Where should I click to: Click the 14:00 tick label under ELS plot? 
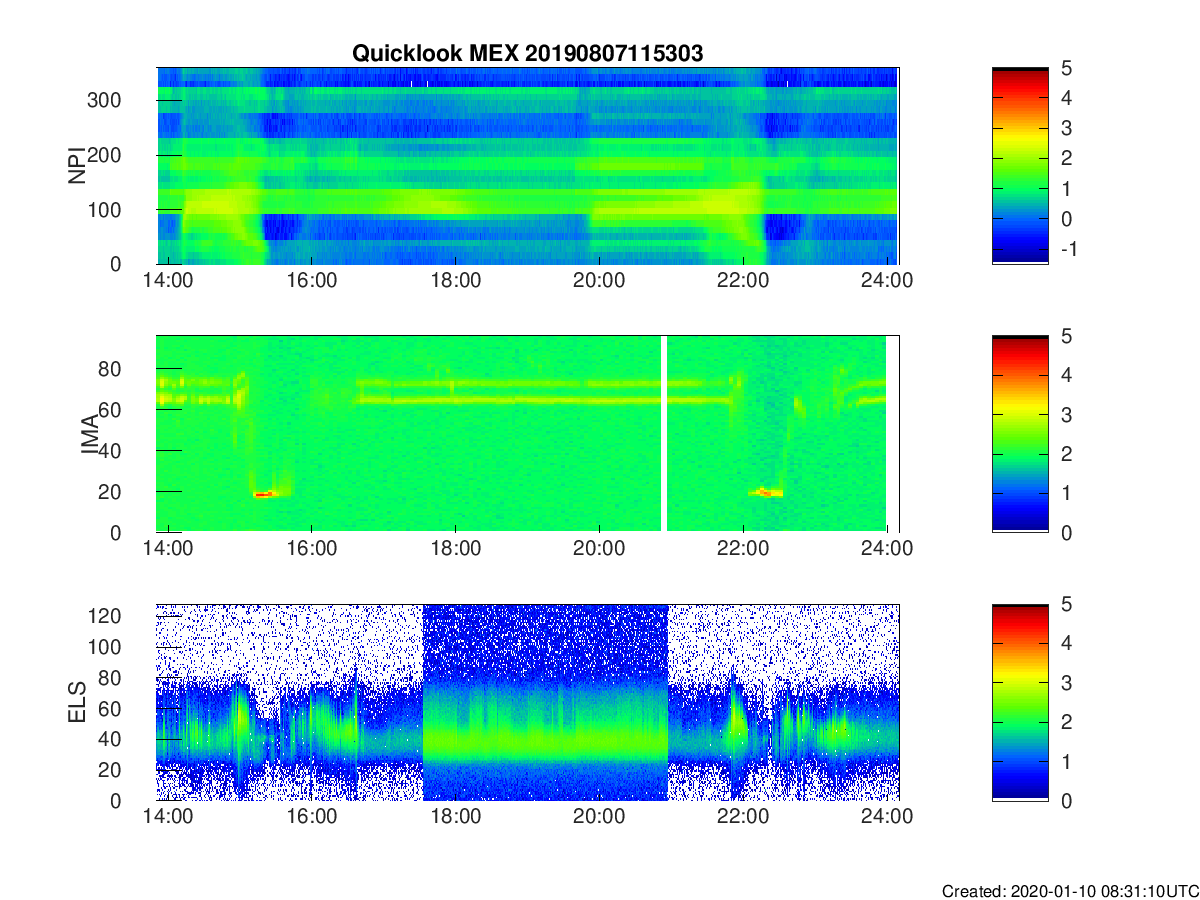pos(168,817)
